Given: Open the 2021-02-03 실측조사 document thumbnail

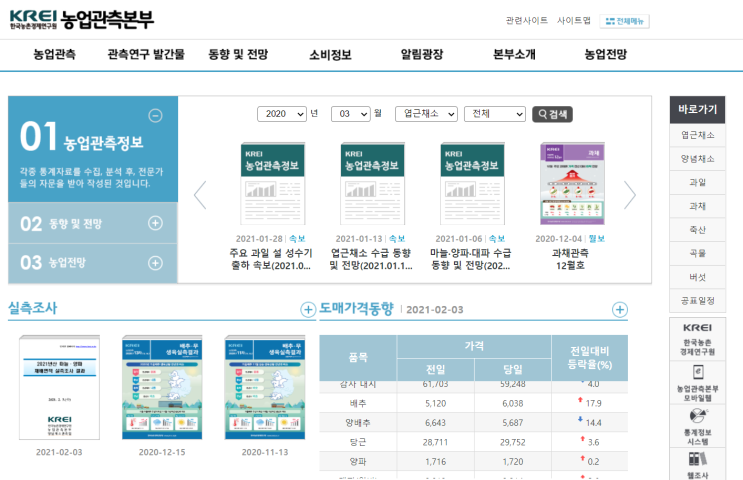Looking at the screenshot, I should (59, 387).
